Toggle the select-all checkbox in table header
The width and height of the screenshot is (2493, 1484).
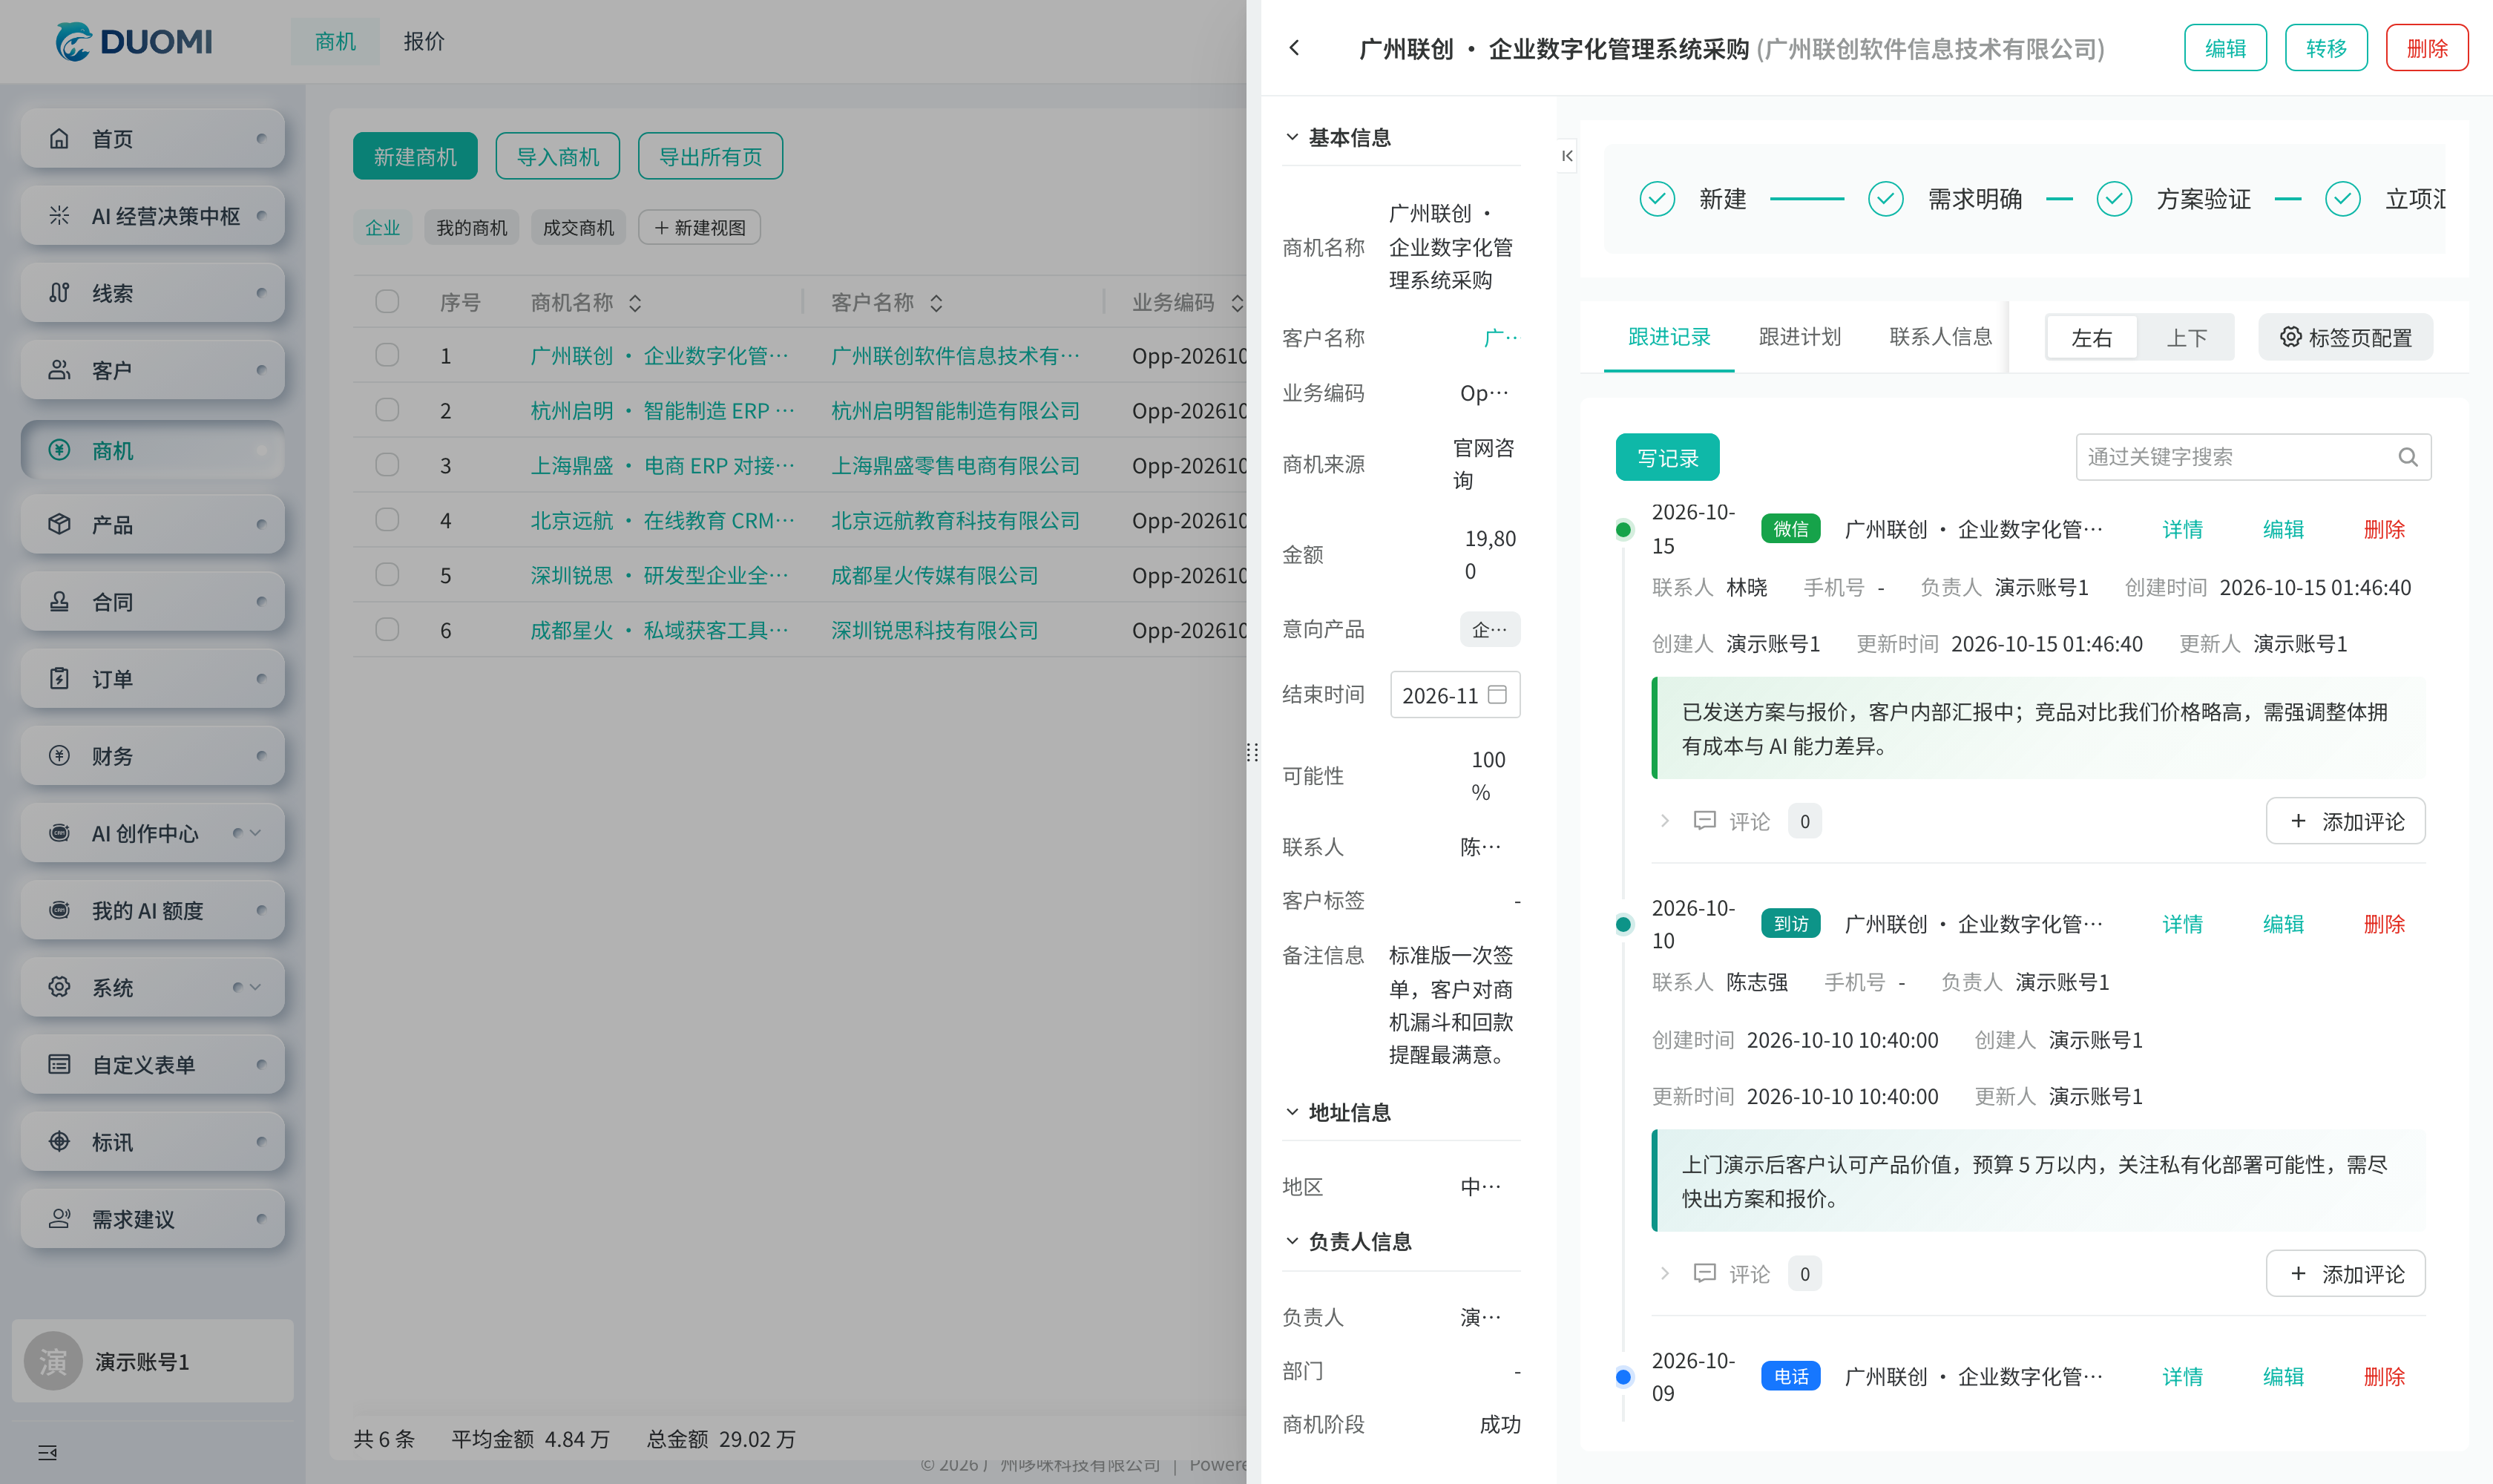click(387, 302)
